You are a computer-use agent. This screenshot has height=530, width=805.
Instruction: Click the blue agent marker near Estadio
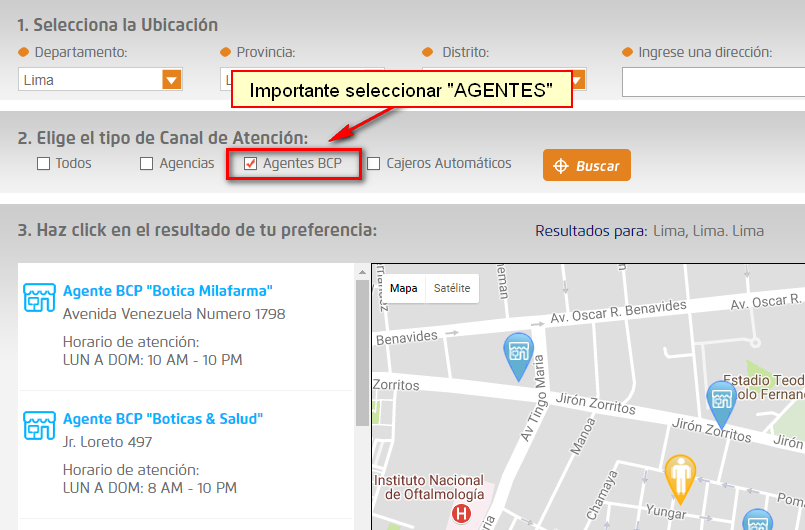click(721, 400)
